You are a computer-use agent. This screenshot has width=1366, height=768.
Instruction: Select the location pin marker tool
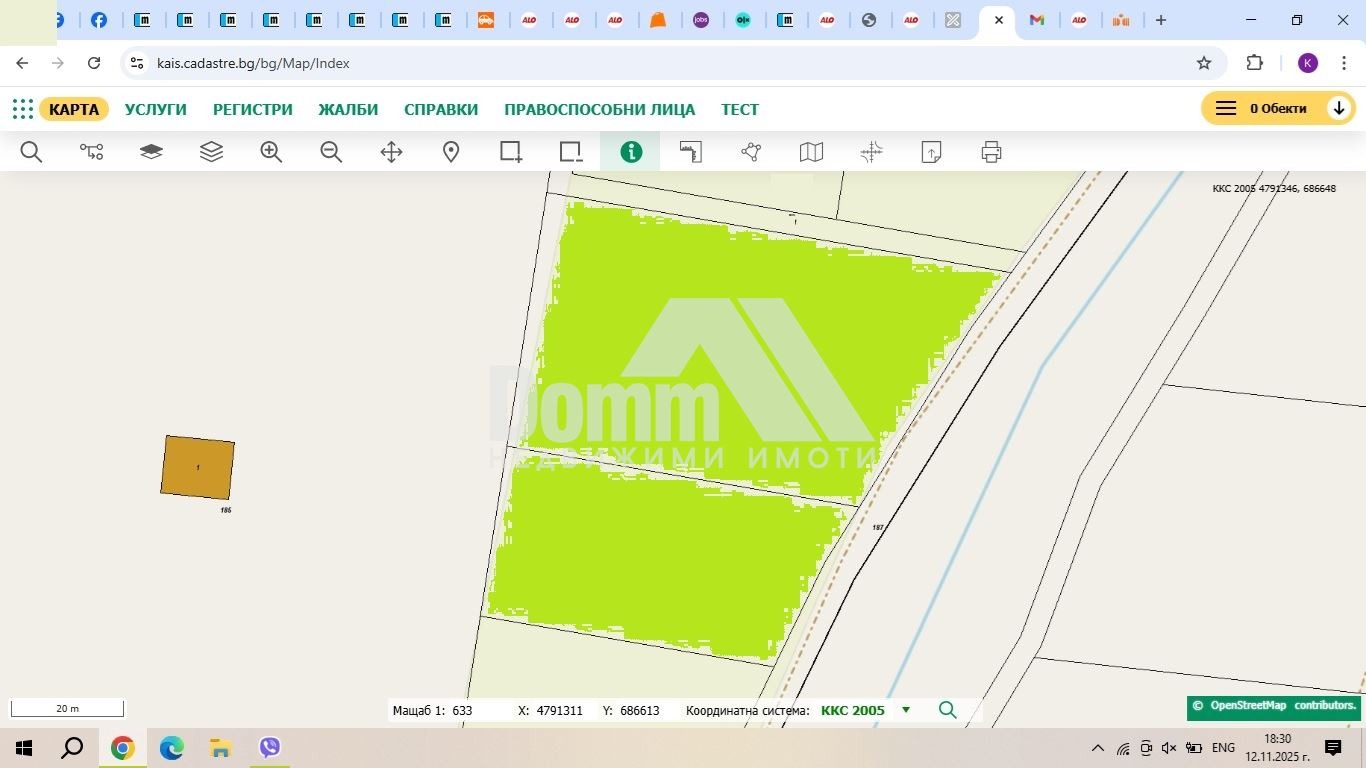(x=451, y=152)
